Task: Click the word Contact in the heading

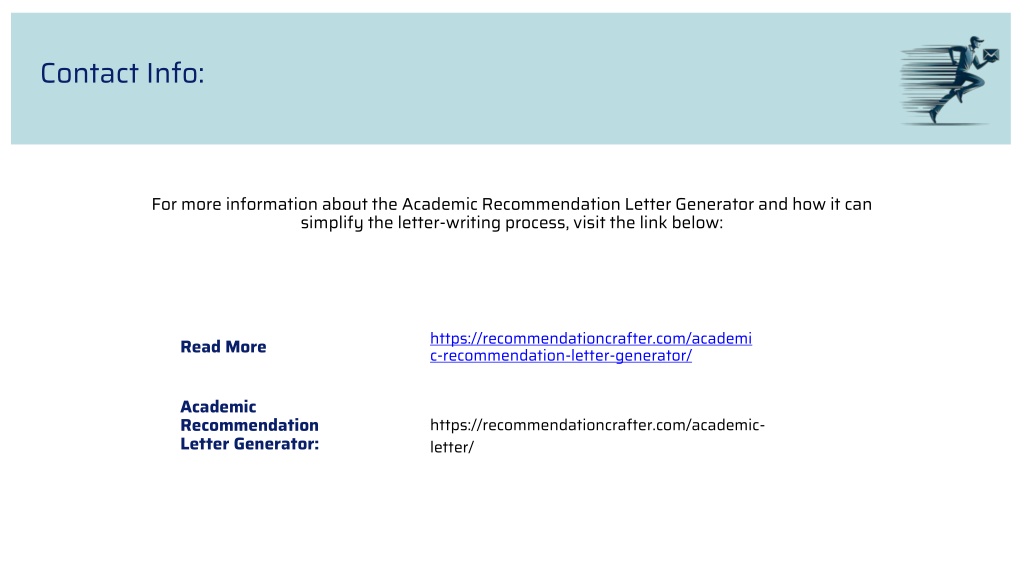Action: point(90,73)
